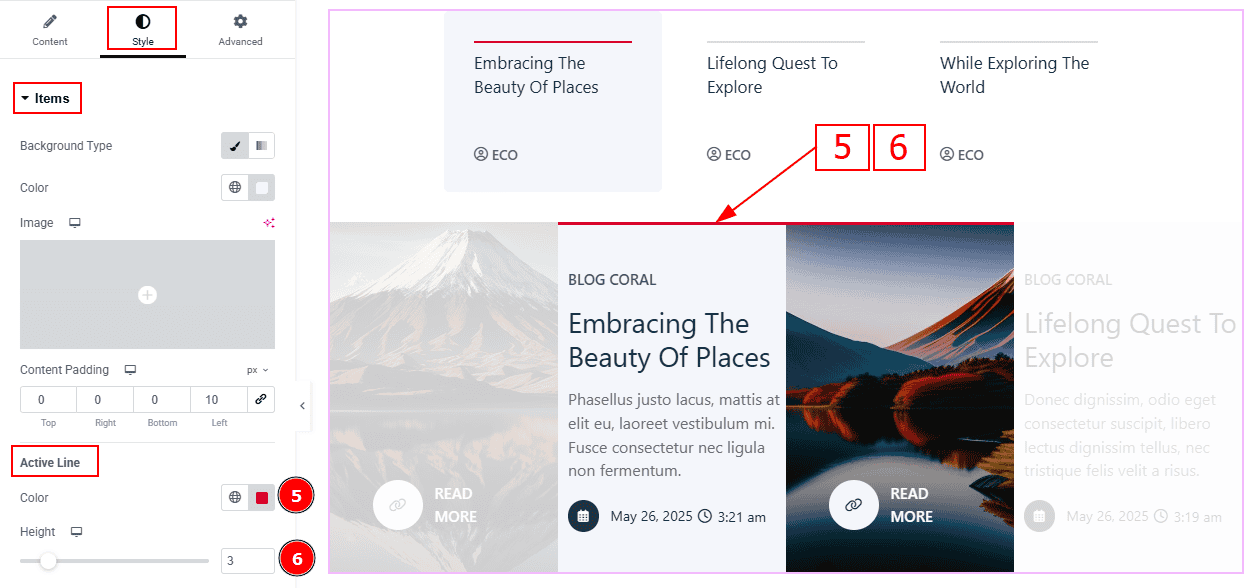The image size is (1253, 588).
Task: Collapse the Items section
Action: point(46,98)
